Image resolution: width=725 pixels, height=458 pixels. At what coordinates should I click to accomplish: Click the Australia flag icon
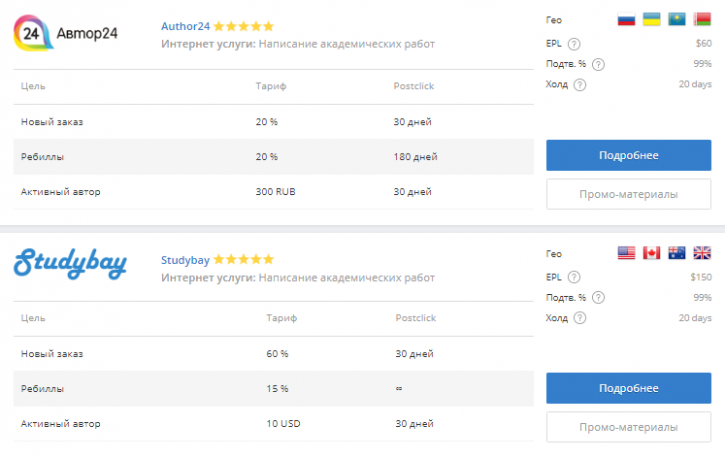pyautogui.click(x=676, y=253)
